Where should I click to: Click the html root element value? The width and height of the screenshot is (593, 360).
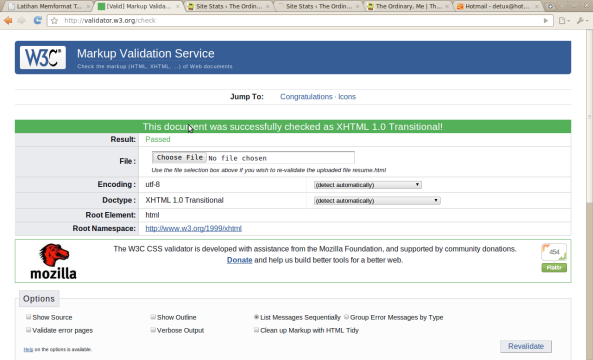pos(152,215)
